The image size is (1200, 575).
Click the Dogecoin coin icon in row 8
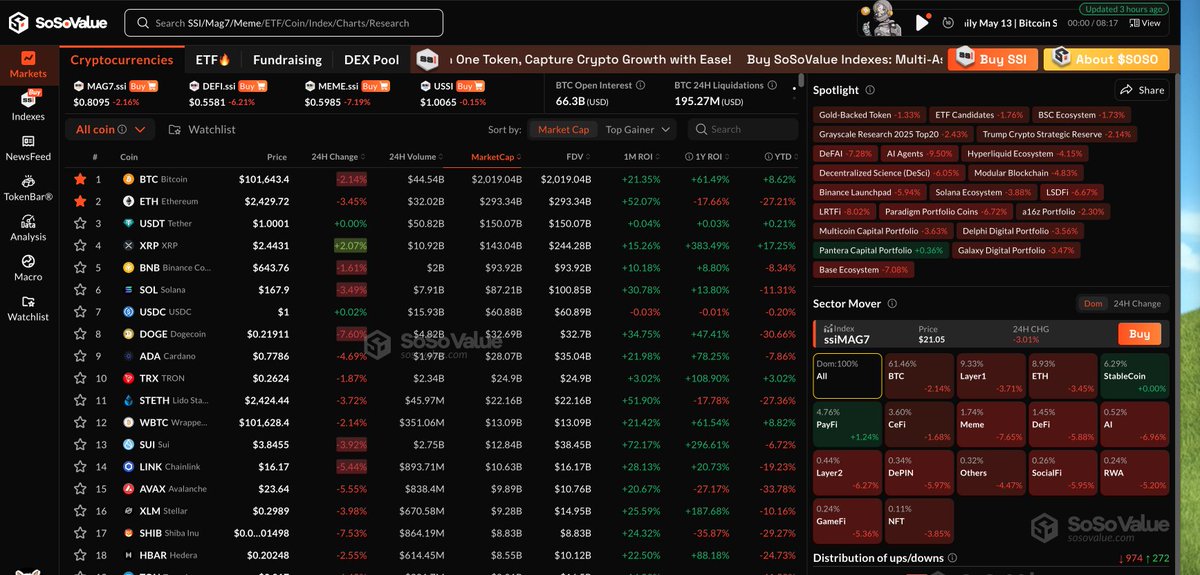(x=128, y=334)
